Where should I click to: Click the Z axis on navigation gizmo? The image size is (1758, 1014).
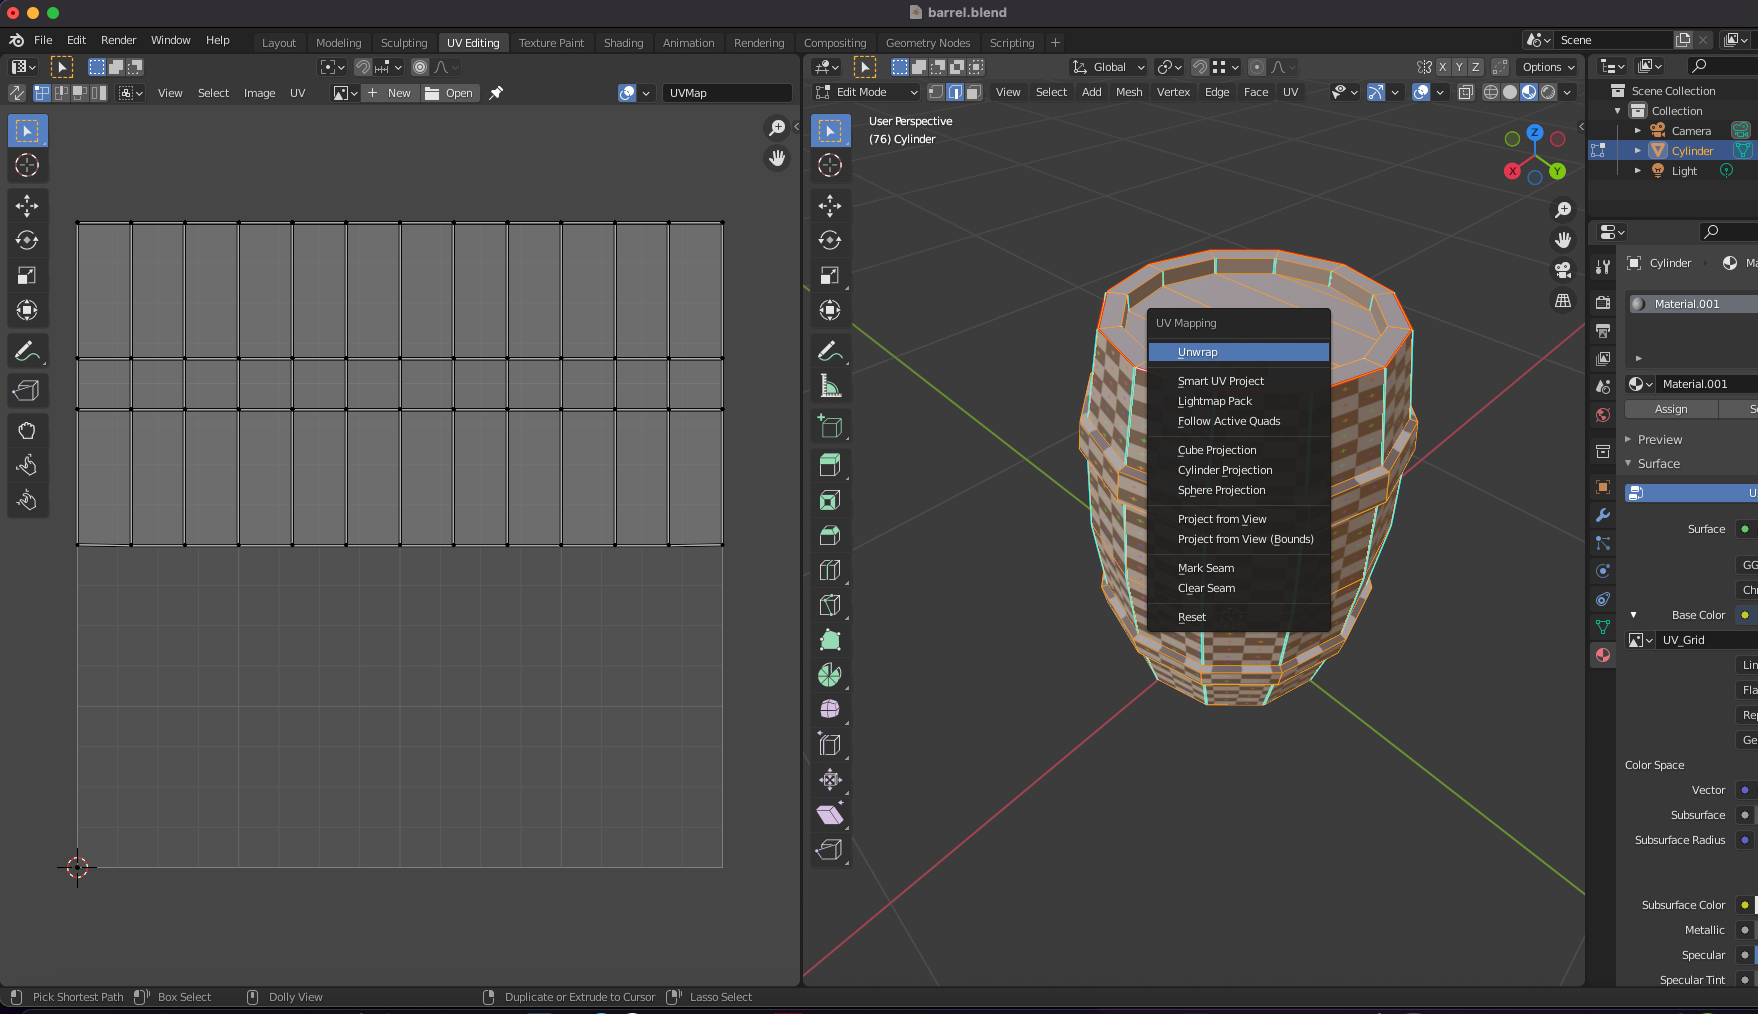click(x=1534, y=133)
